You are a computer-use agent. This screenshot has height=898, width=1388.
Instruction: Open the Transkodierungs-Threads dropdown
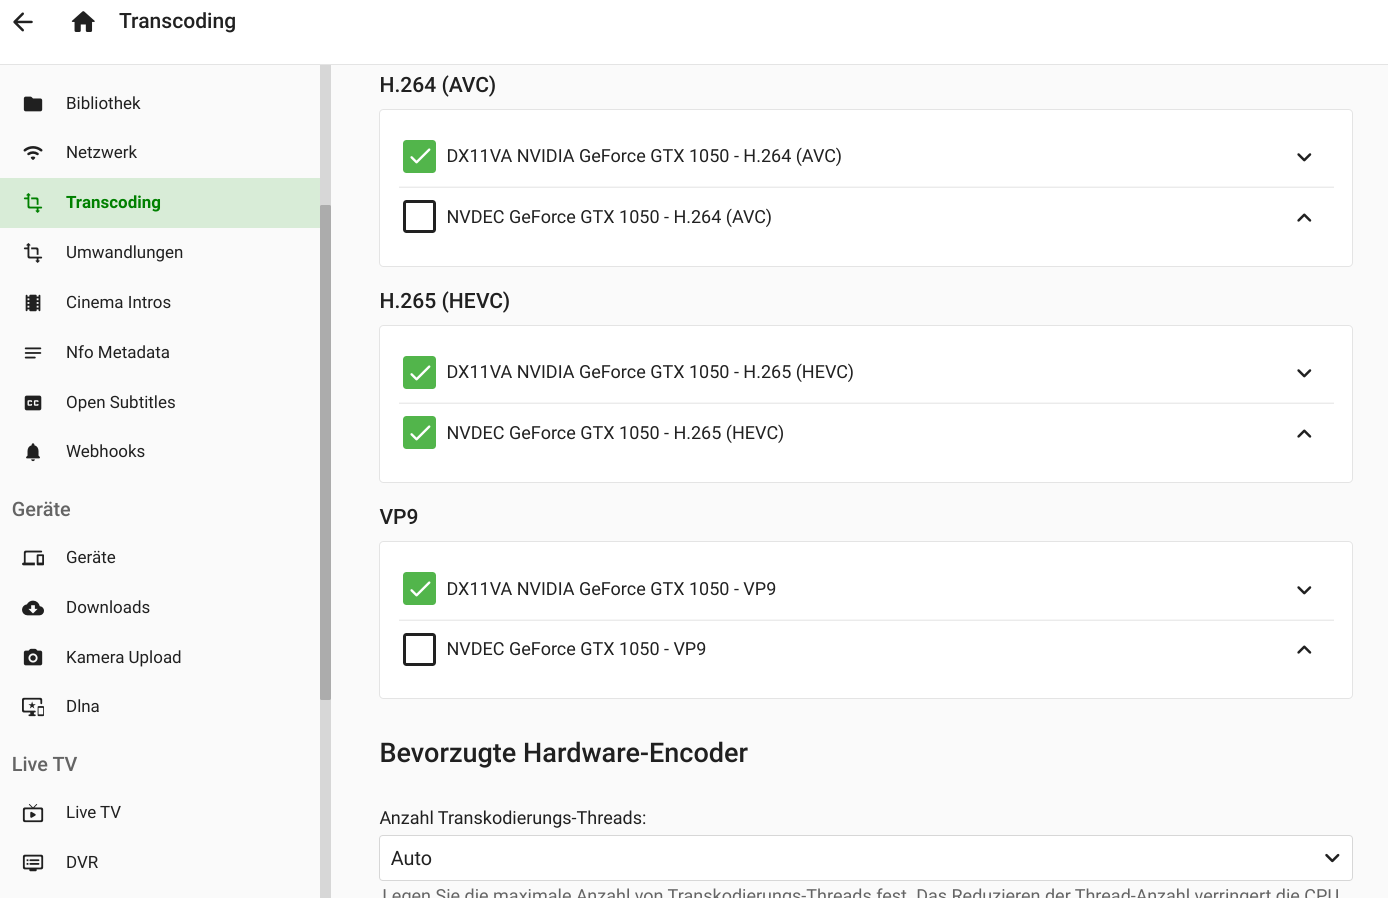[x=865, y=858]
